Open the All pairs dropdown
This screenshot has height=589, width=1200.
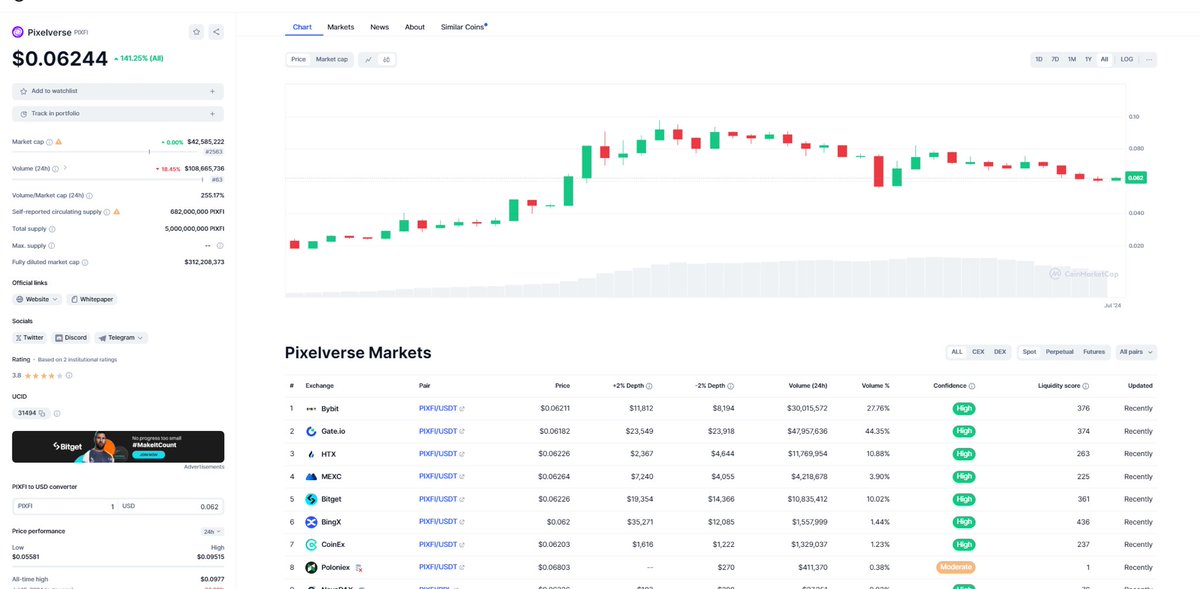point(1136,352)
